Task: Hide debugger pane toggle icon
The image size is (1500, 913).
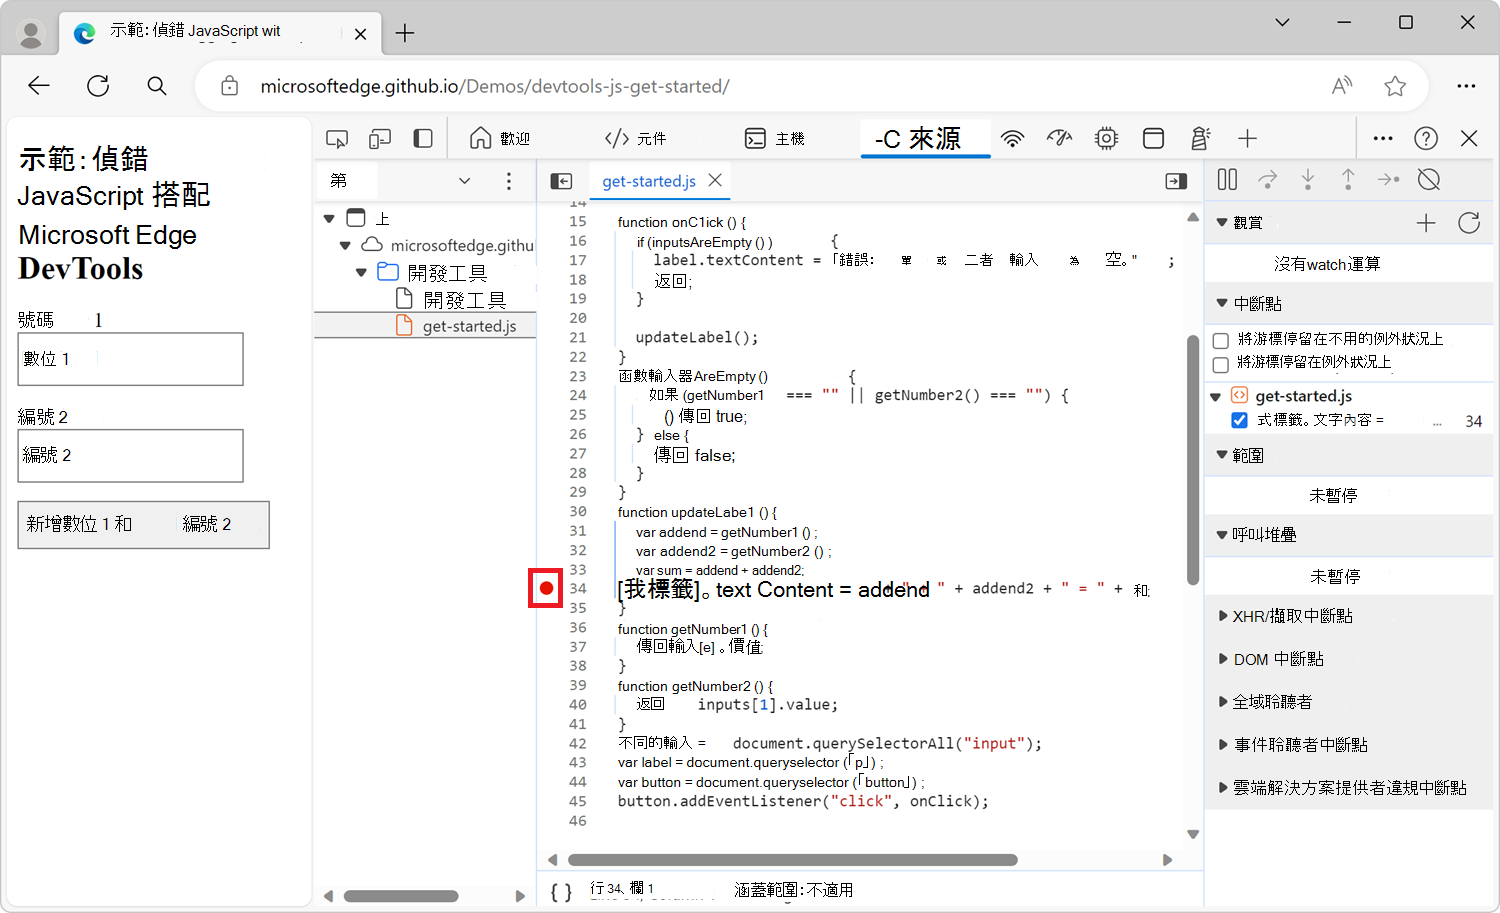Action: pos(1176,181)
